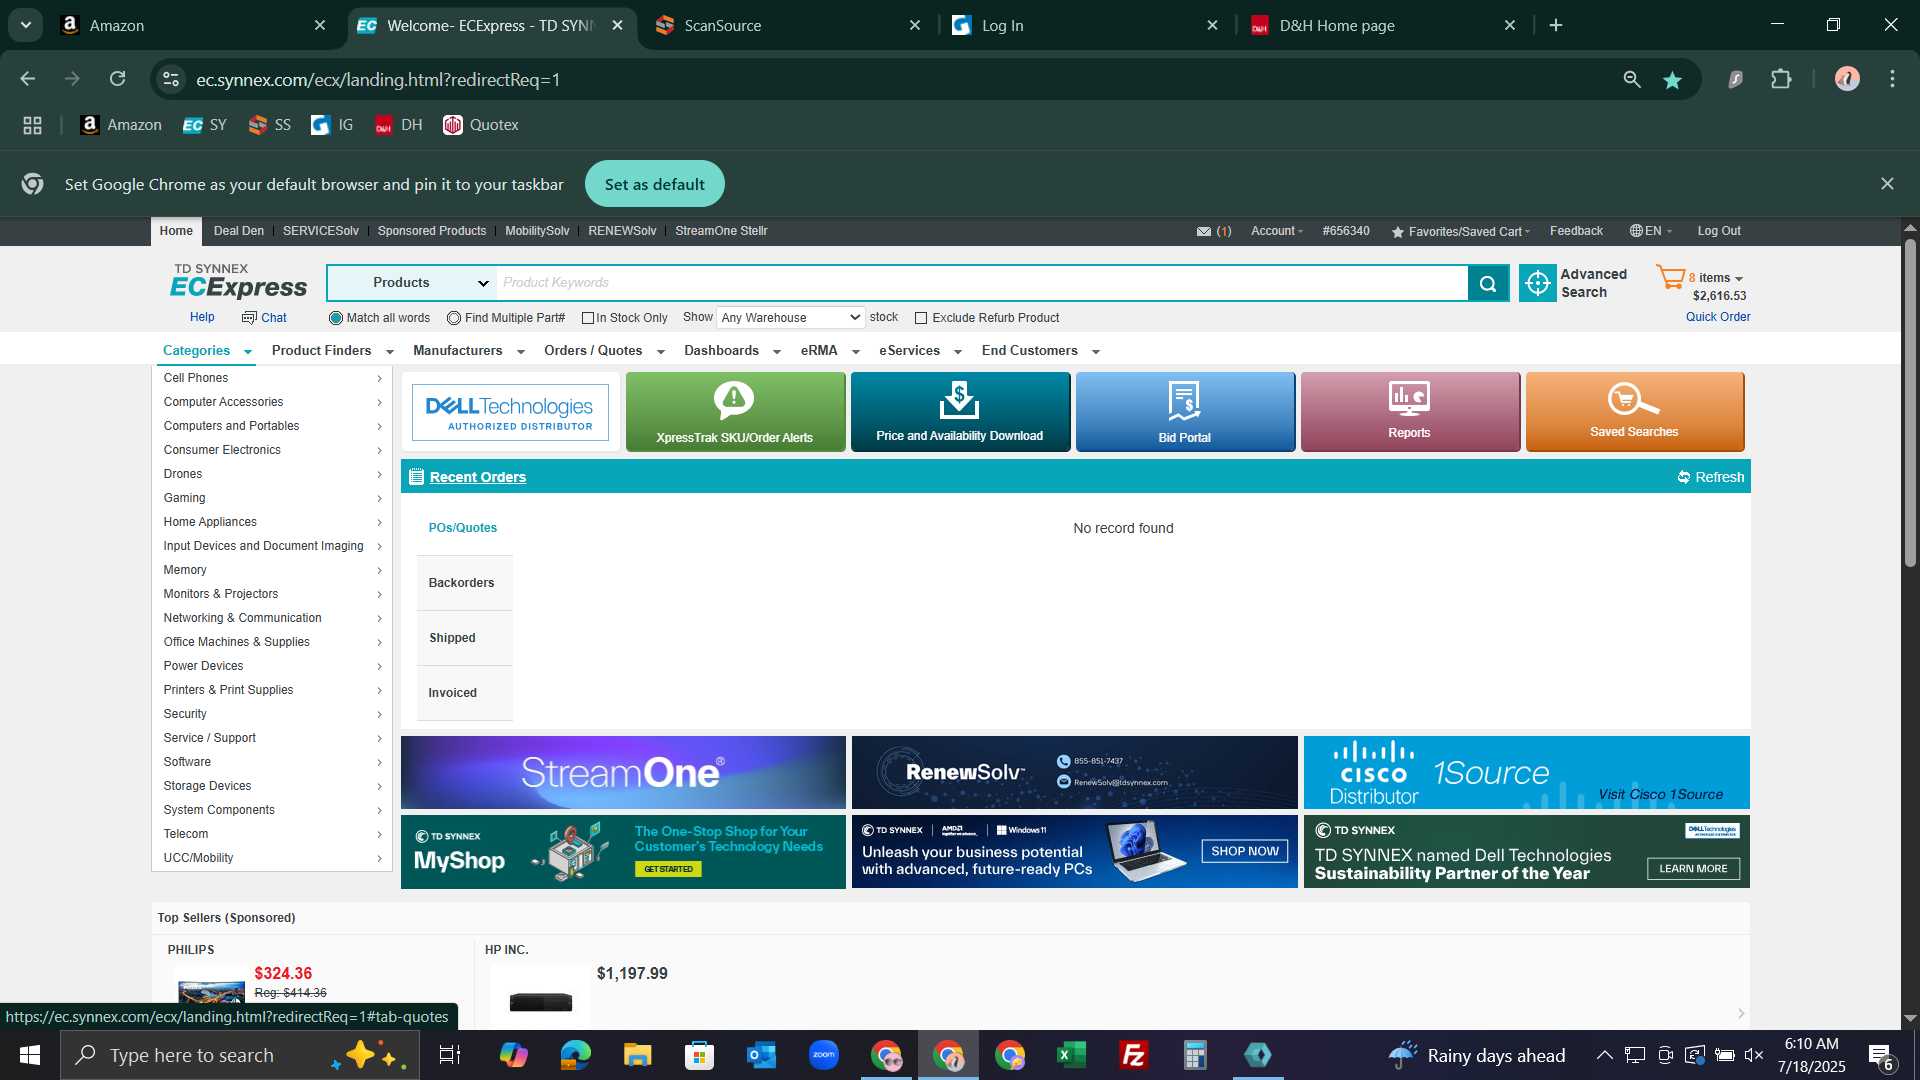Open the shopping cart icon
This screenshot has height=1080, width=1920.
pos(1670,277)
